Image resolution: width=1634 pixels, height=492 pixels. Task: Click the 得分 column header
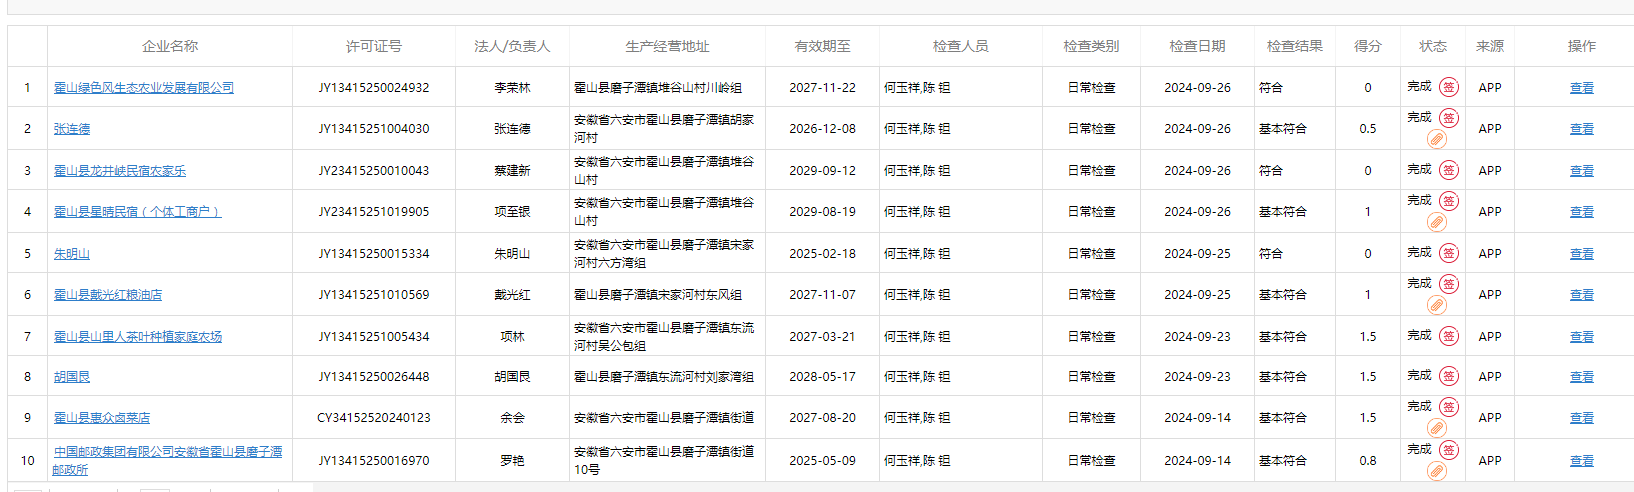(1367, 46)
